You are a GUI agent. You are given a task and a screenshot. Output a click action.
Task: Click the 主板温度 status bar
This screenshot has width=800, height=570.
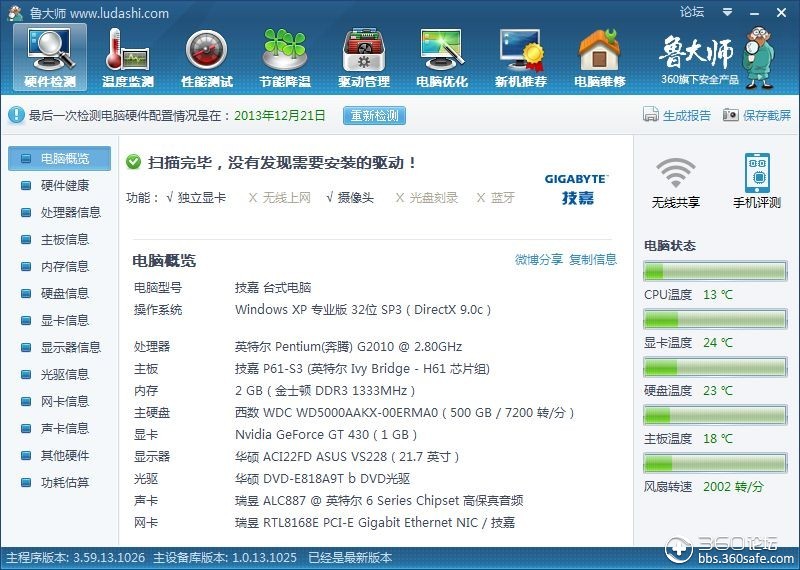[x=715, y=415]
